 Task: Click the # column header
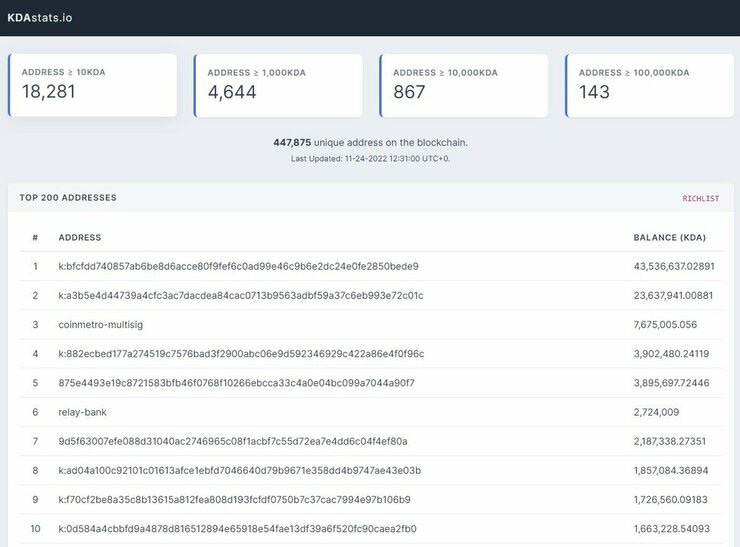coord(35,237)
